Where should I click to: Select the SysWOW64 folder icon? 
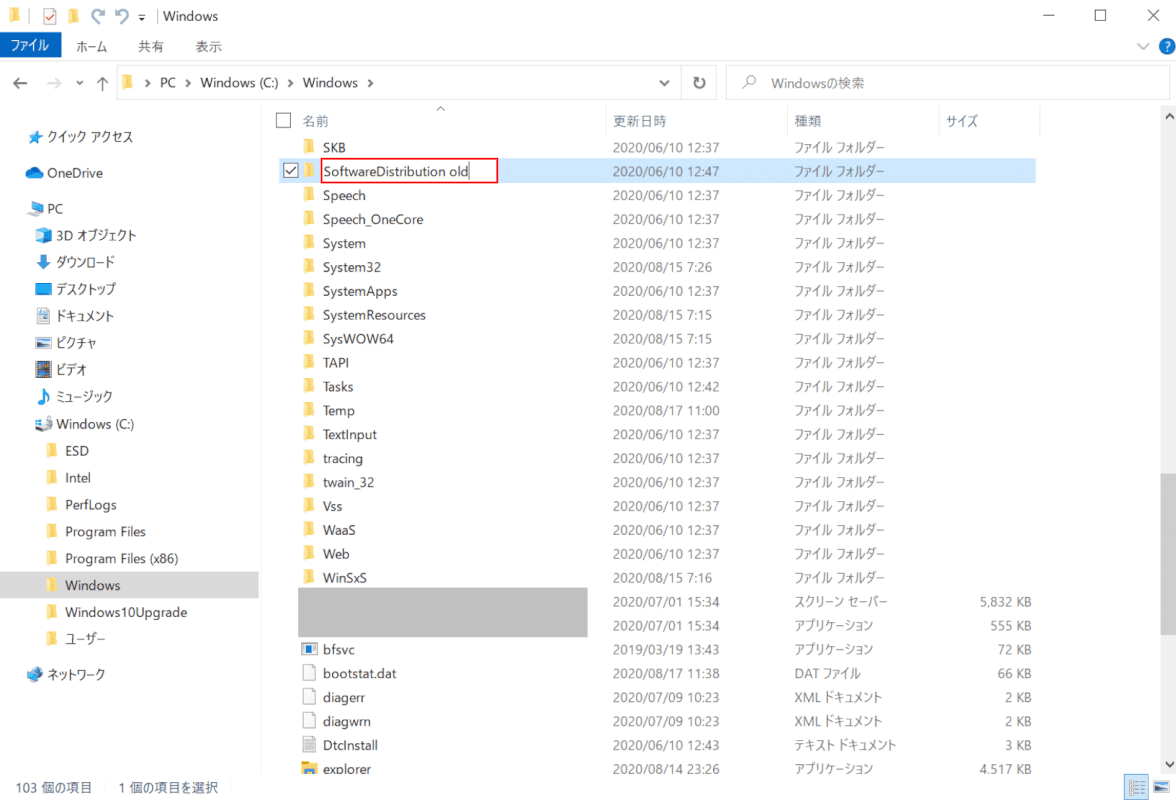(309, 339)
